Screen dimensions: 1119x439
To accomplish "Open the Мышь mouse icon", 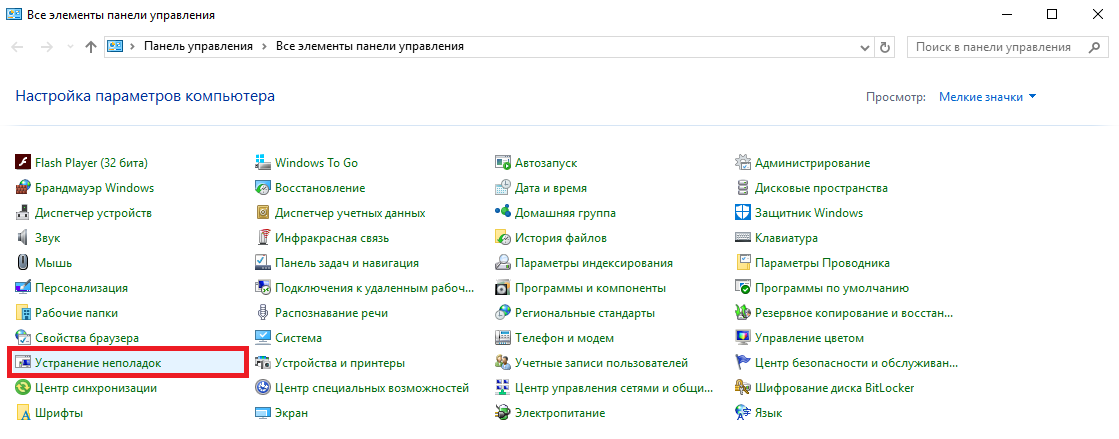I will coord(23,263).
